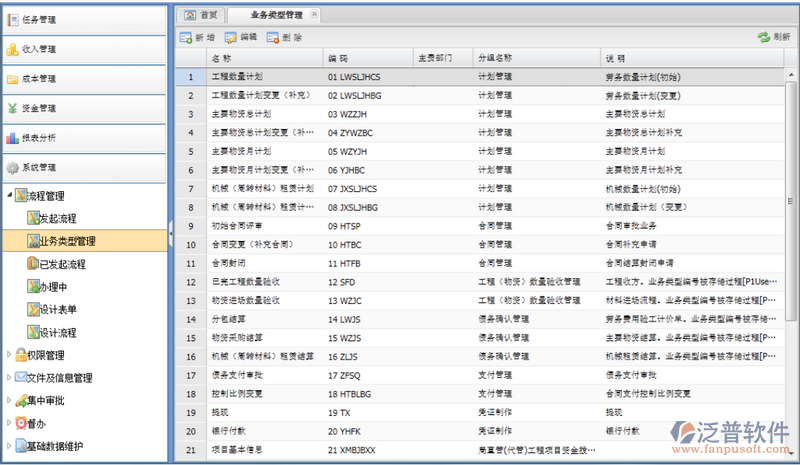Open the 收入管理 coins panel
The width and height of the screenshot is (800, 465).
pyautogui.click(x=40, y=49)
